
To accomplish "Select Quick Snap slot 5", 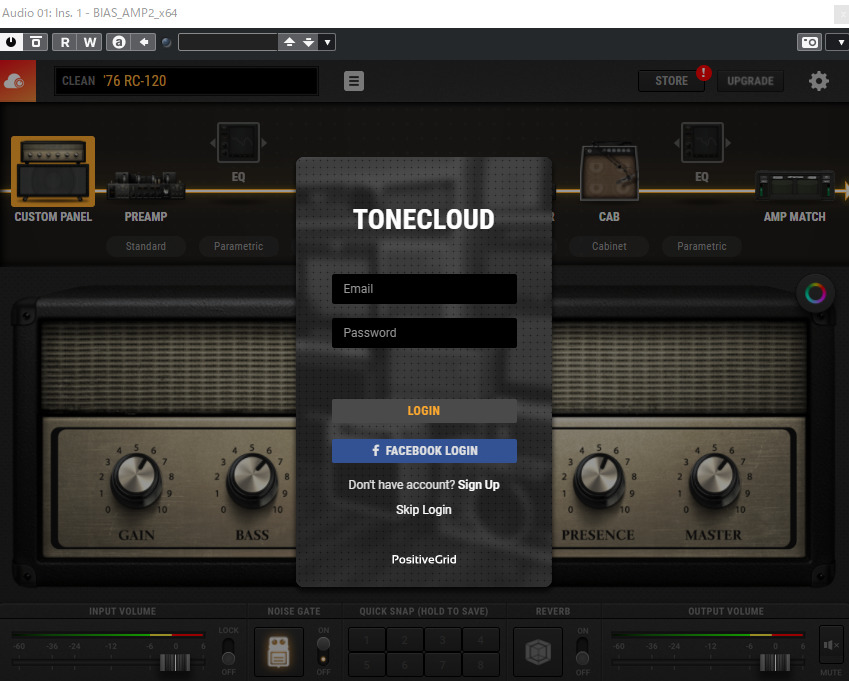I will point(367,664).
